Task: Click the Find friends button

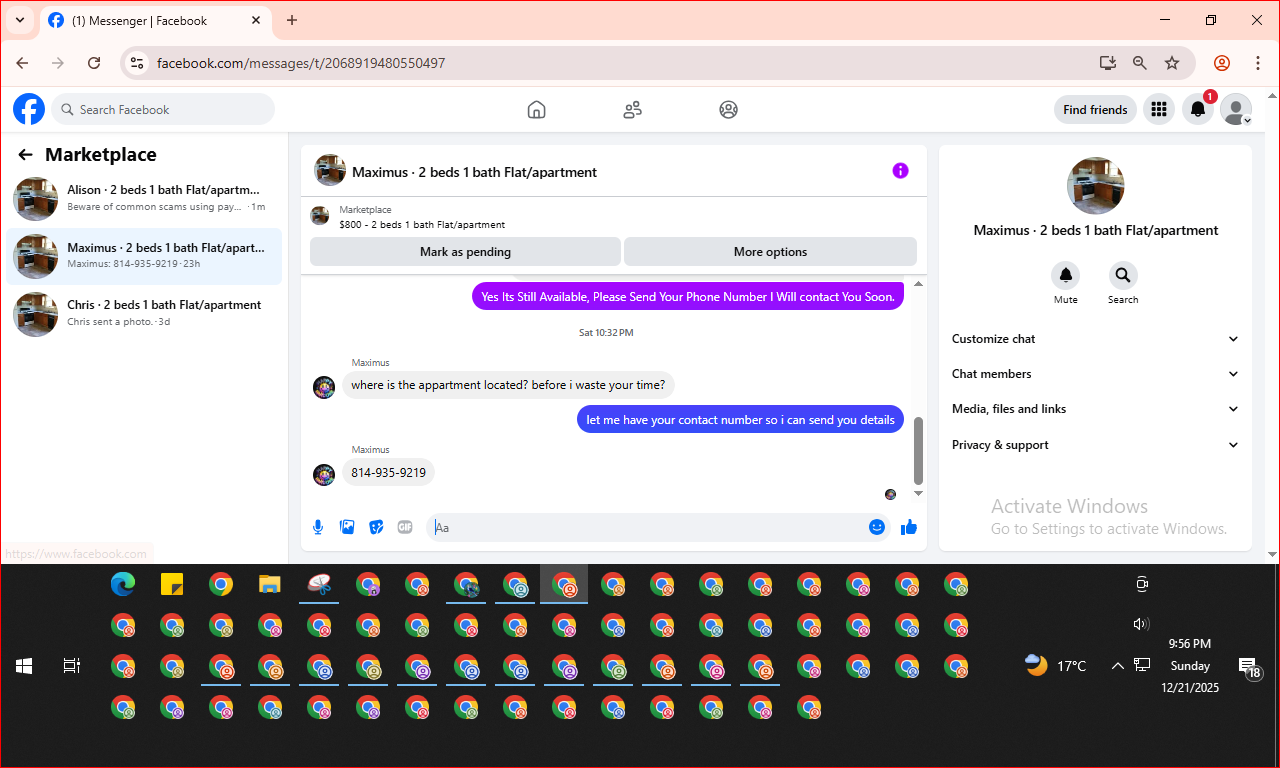Action: 1095,110
